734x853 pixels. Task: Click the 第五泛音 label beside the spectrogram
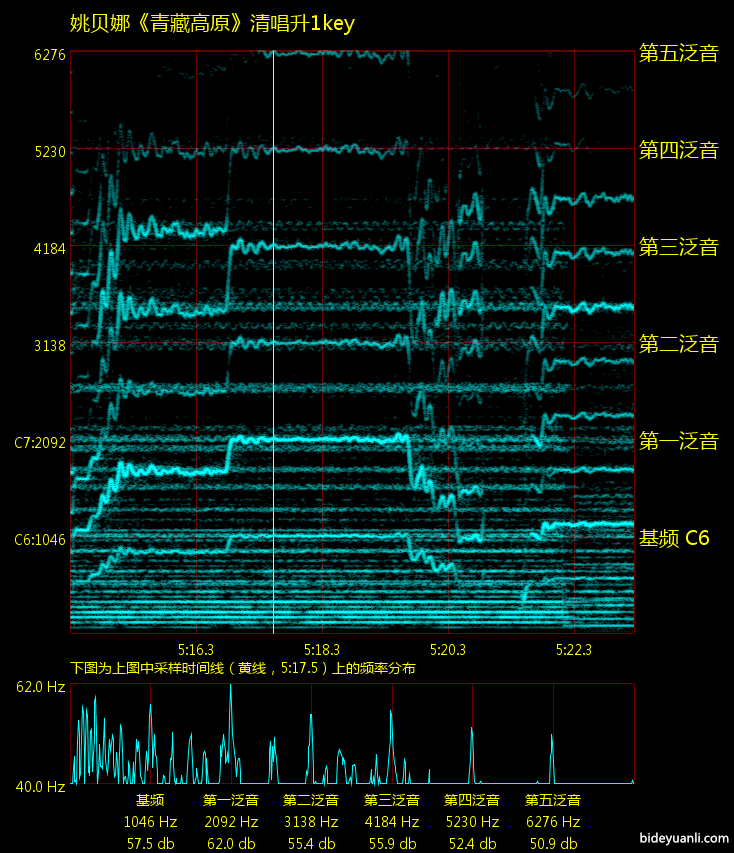pyautogui.click(x=678, y=53)
